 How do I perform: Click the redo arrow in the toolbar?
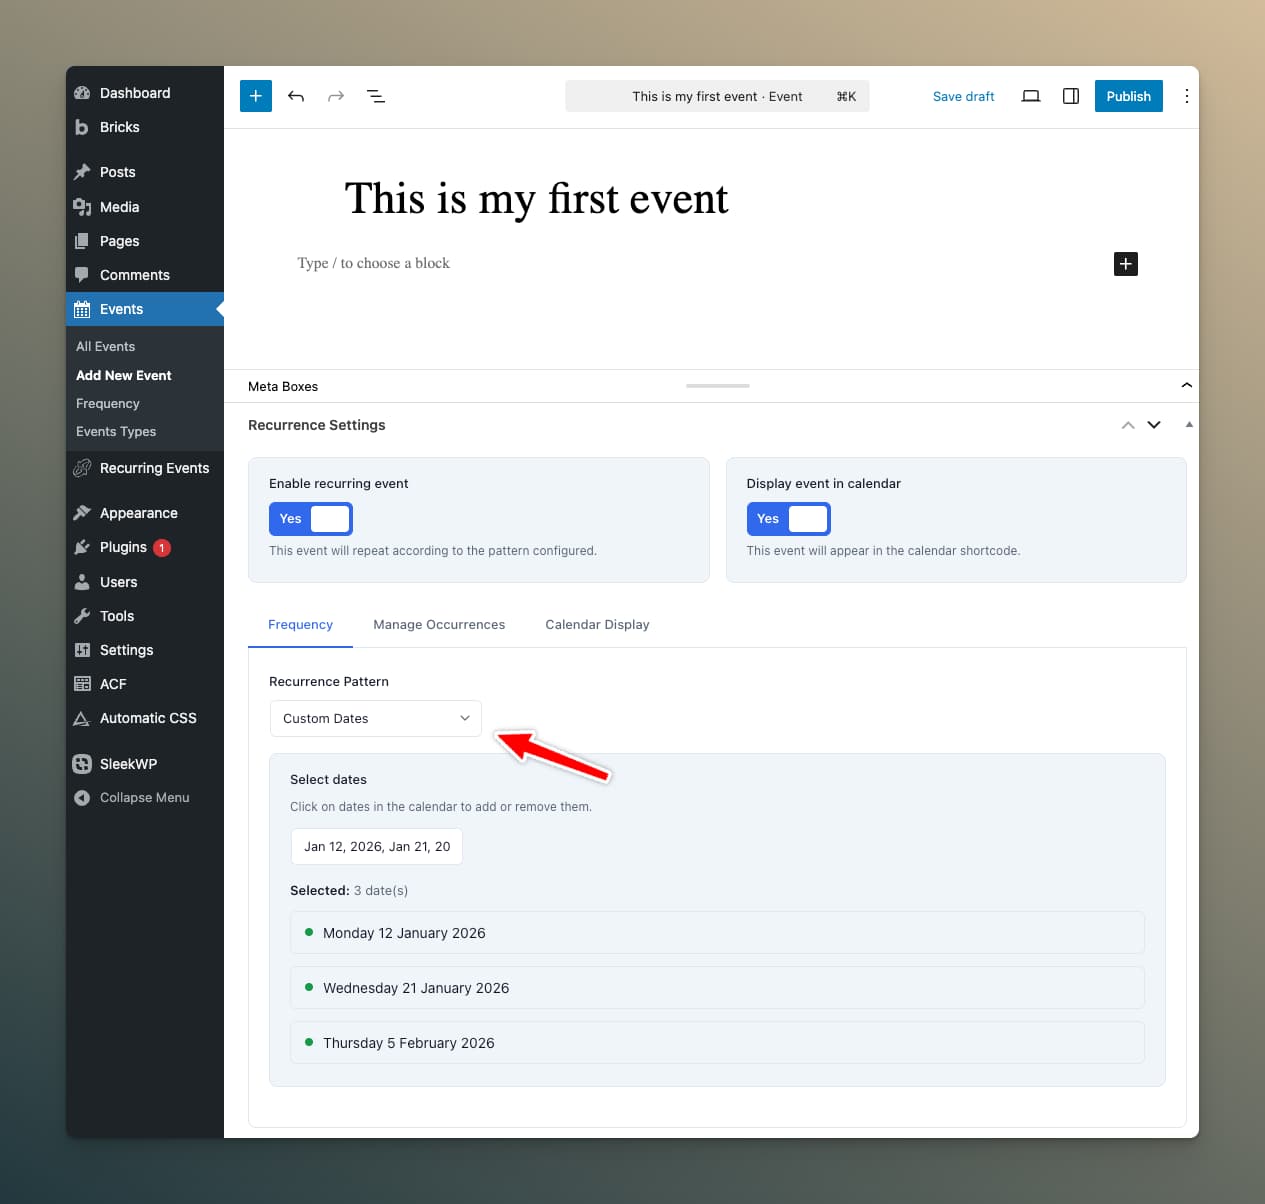336,96
